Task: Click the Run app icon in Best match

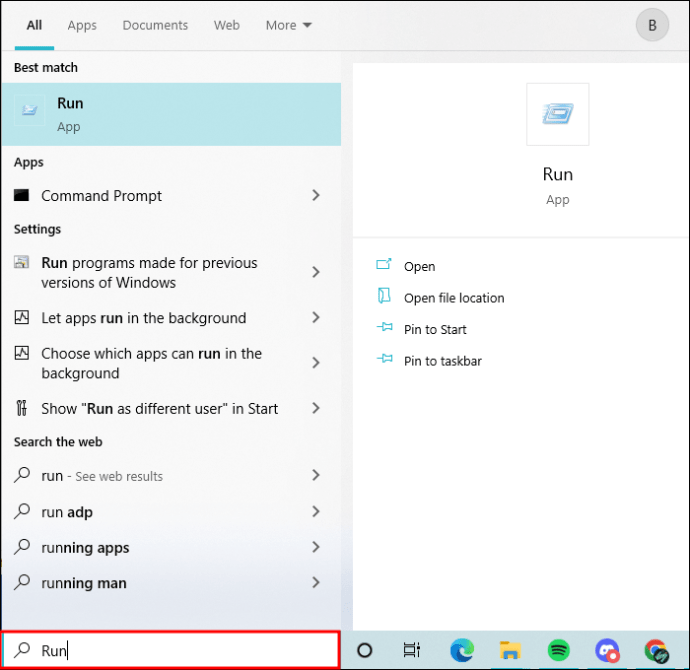Action: pos(29,110)
